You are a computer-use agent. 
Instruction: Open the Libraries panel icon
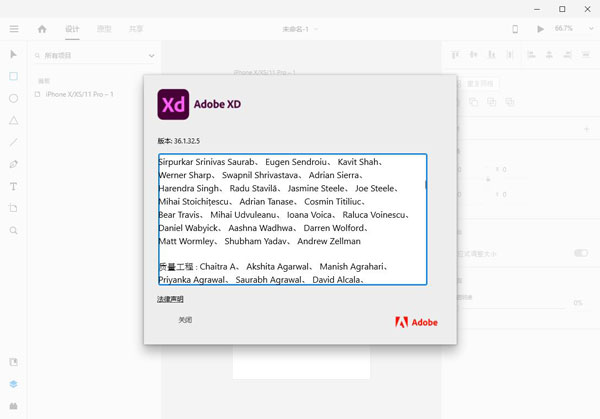[13, 362]
